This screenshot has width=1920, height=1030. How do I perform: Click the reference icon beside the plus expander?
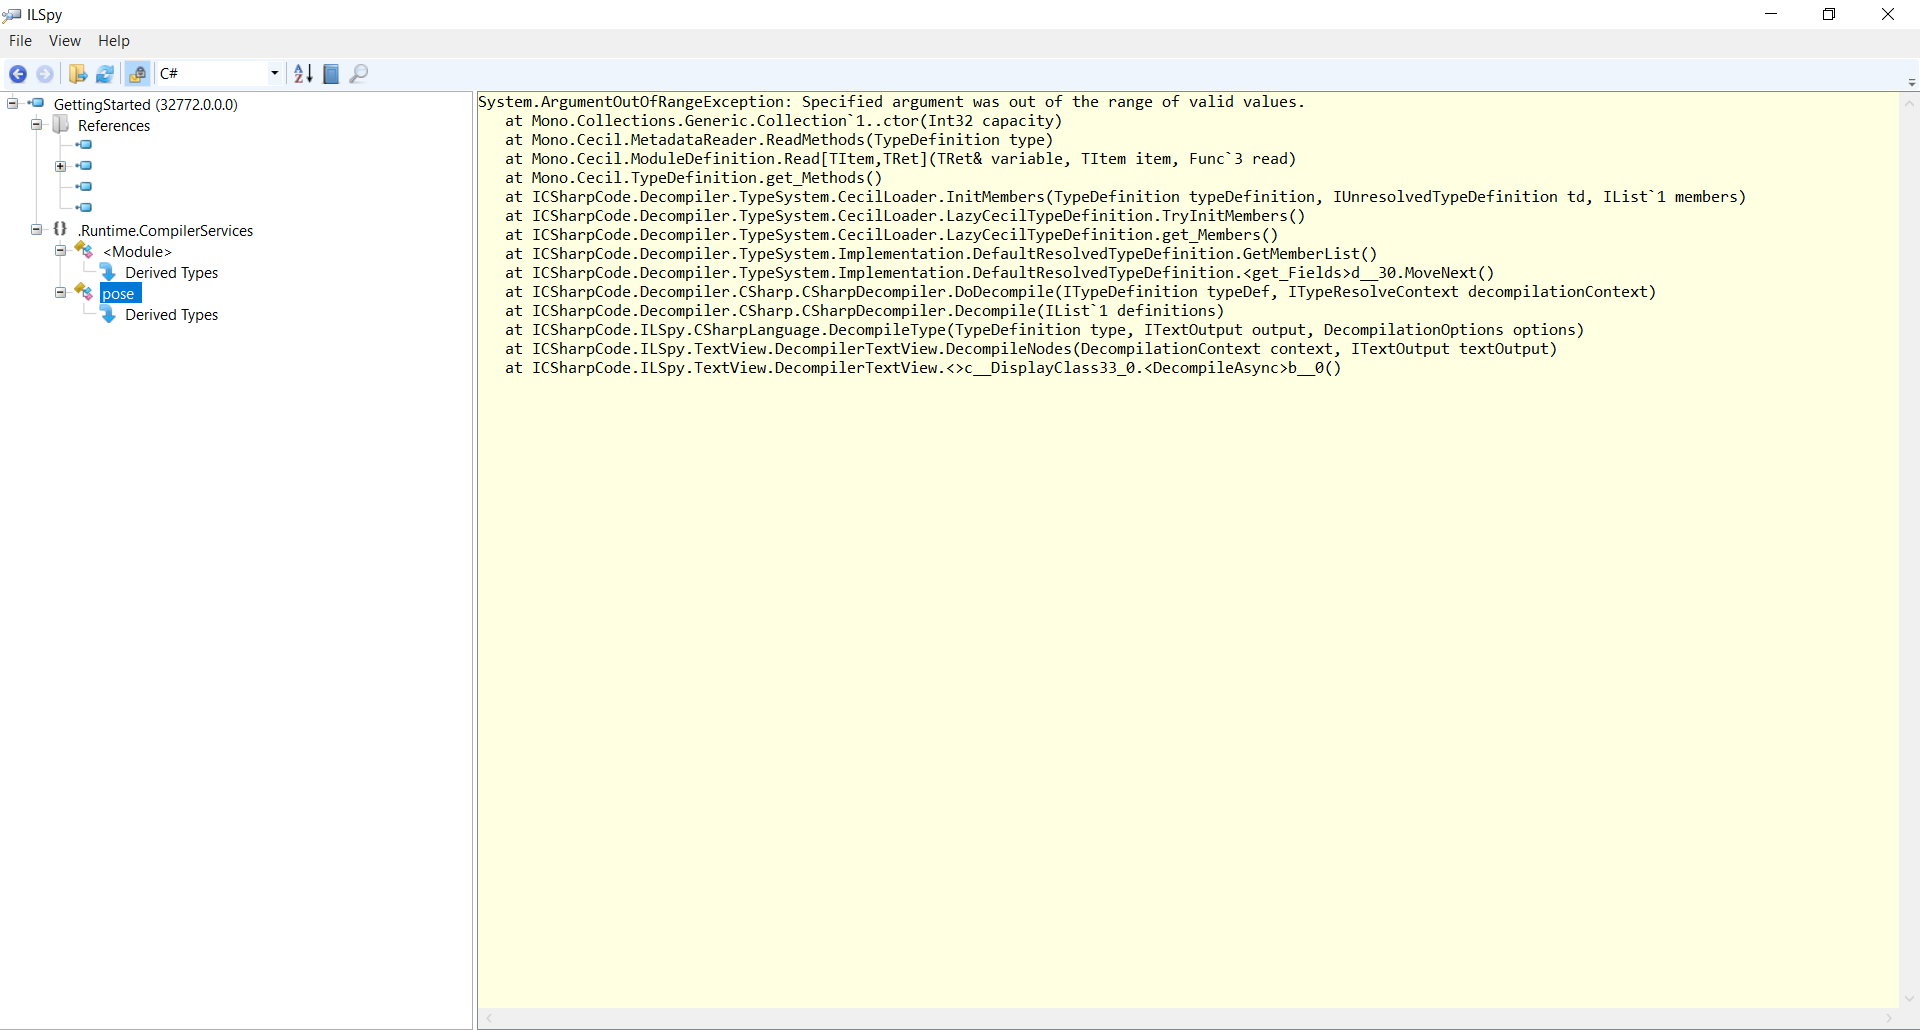tap(85, 166)
